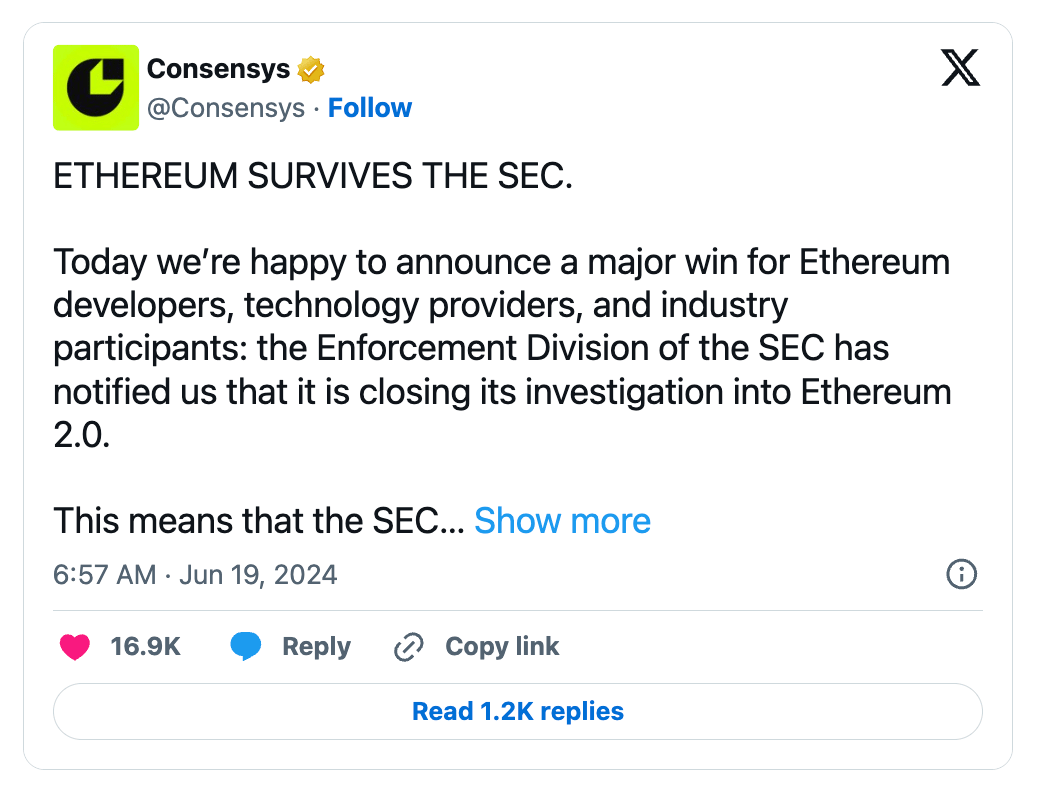Viewport: 1046px width, 796px height.
Task: Open the info icon near the timestamp
Action: pos(961,574)
